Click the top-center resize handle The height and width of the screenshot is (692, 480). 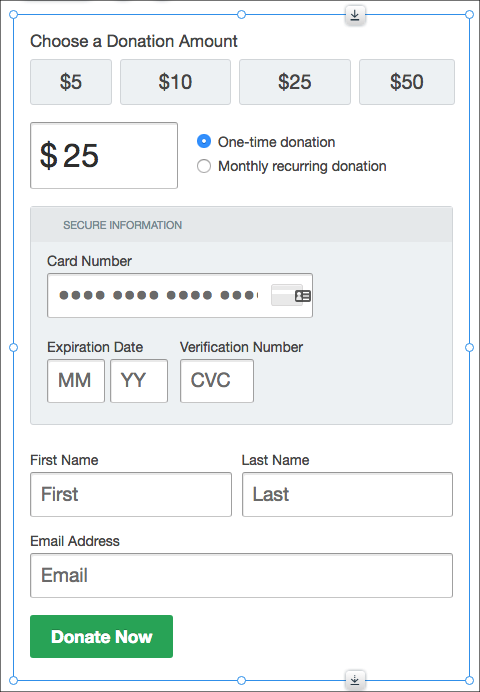pyautogui.click(x=241, y=15)
